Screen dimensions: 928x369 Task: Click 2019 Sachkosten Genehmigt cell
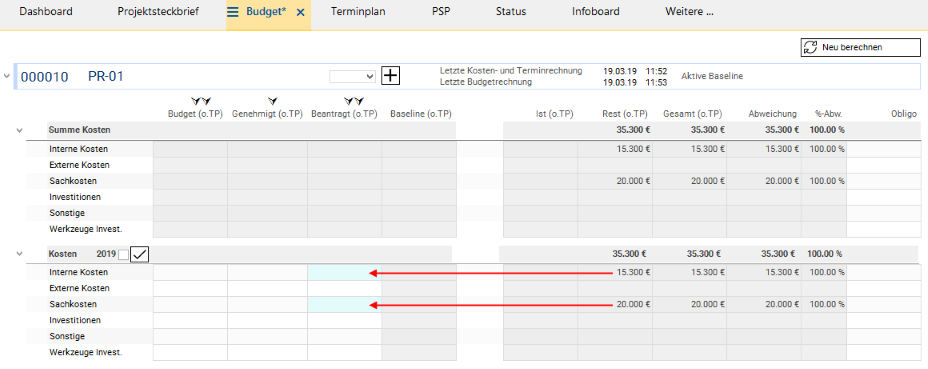coord(268,304)
